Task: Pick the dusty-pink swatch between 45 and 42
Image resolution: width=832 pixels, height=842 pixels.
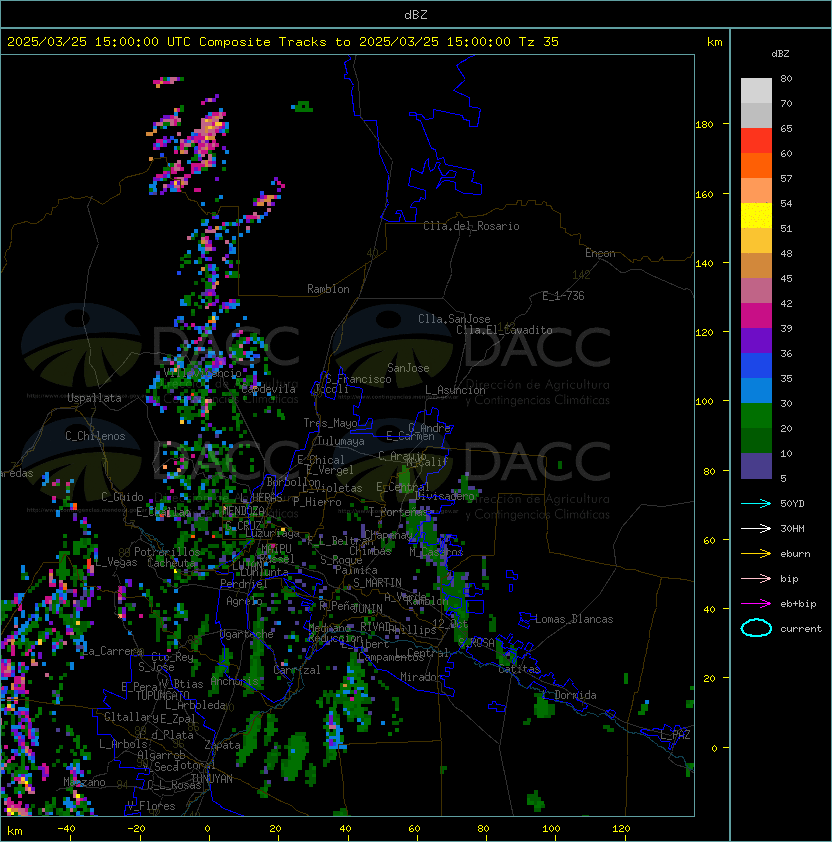Action: (x=756, y=291)
